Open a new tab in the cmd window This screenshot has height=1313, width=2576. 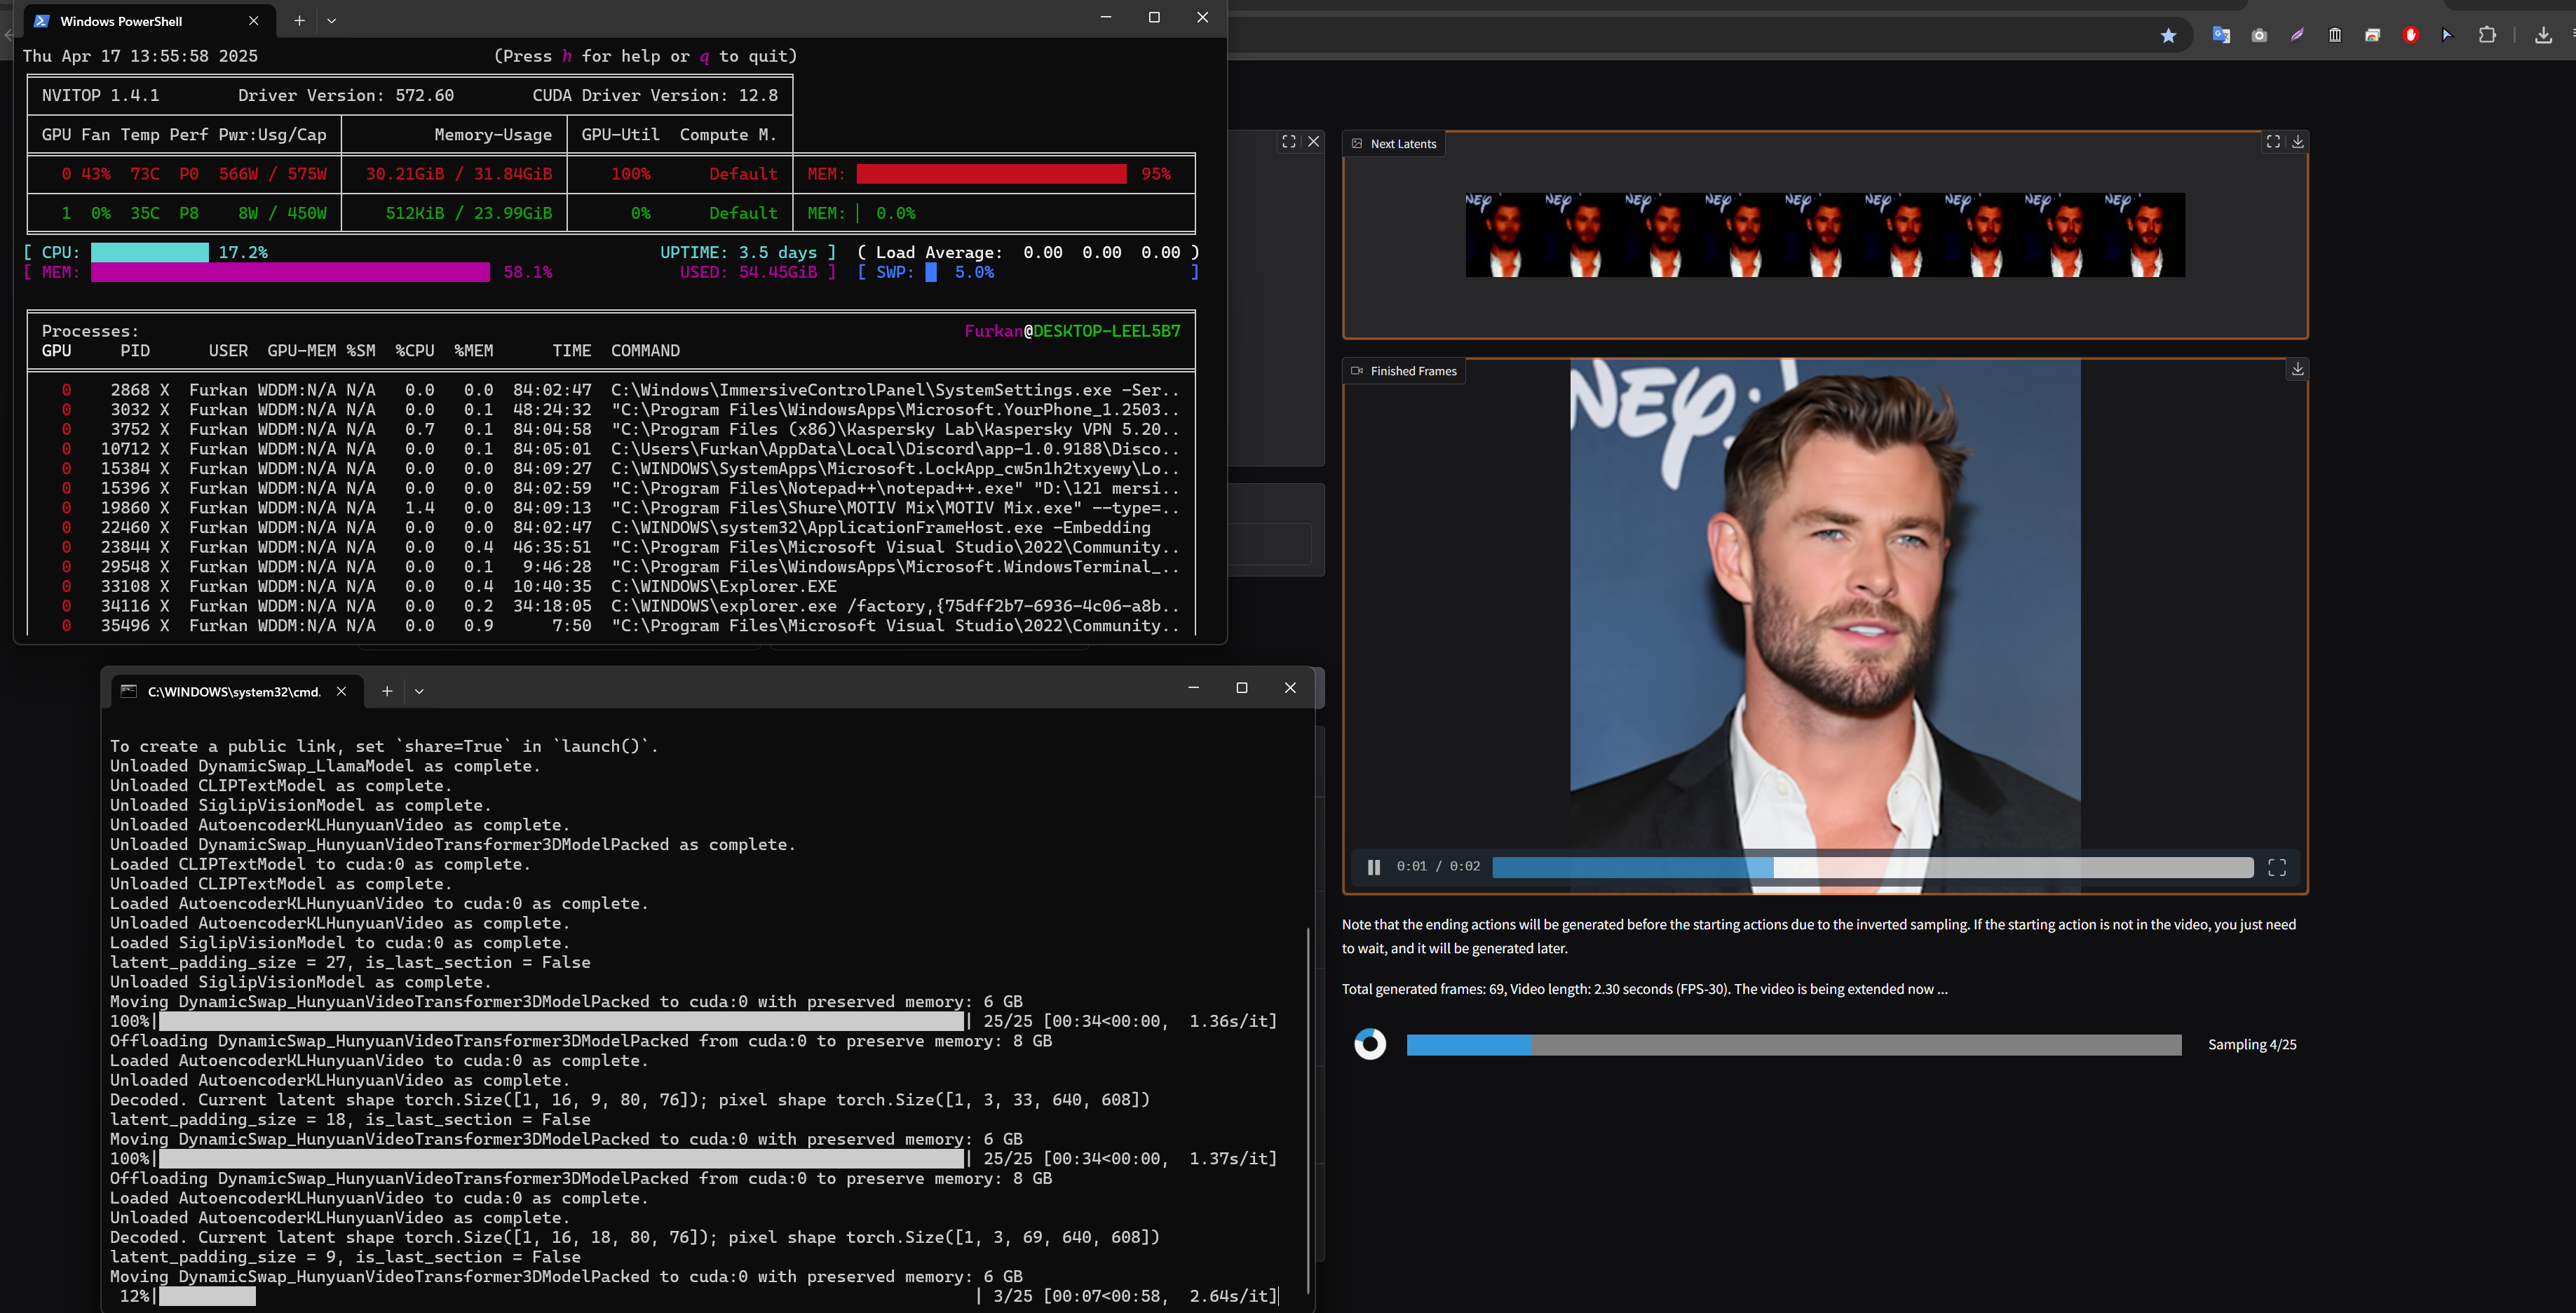(x=386, y=690)
